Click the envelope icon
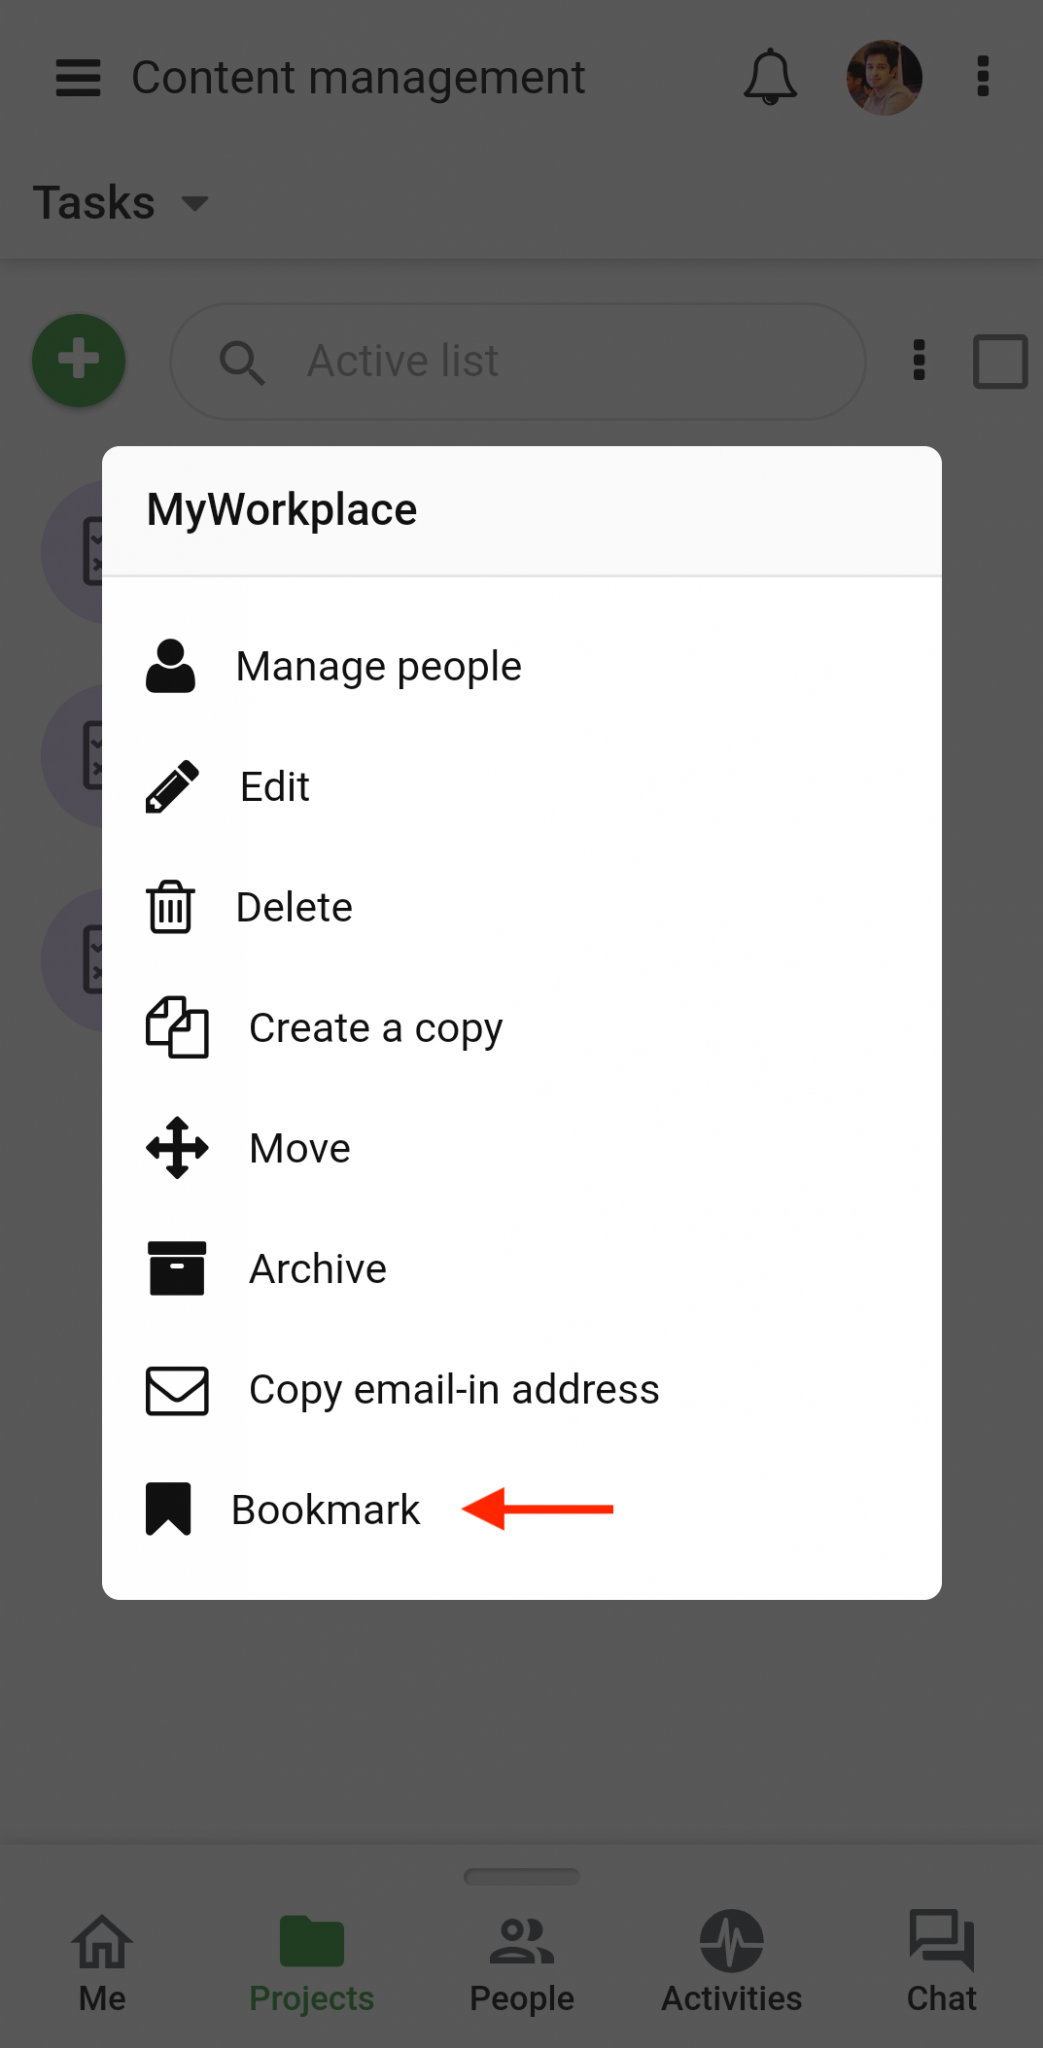 177,1390
